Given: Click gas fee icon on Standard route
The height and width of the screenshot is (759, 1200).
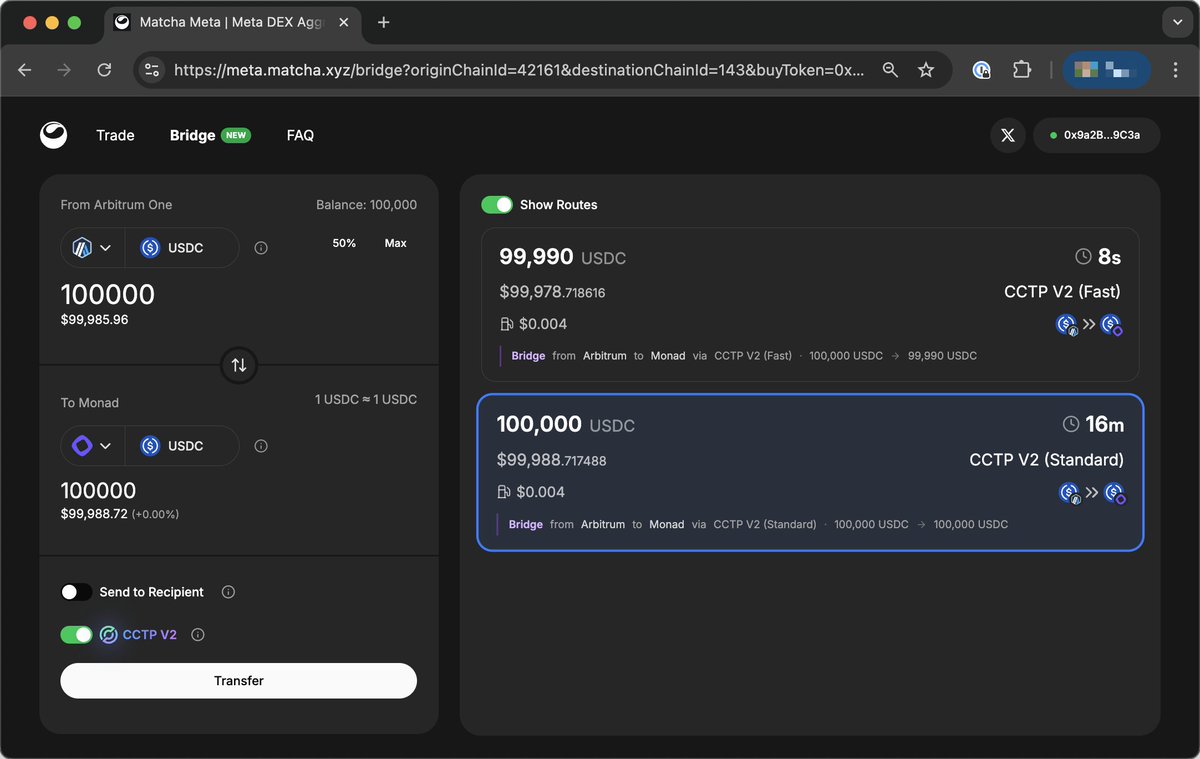Looking at the screenshot, I should pyautogui.click(x=504, y=492).
